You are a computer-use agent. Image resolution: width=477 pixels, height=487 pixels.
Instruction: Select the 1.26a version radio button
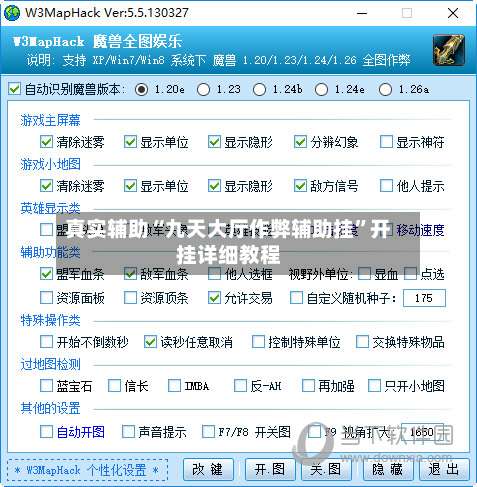coord(385,89)
